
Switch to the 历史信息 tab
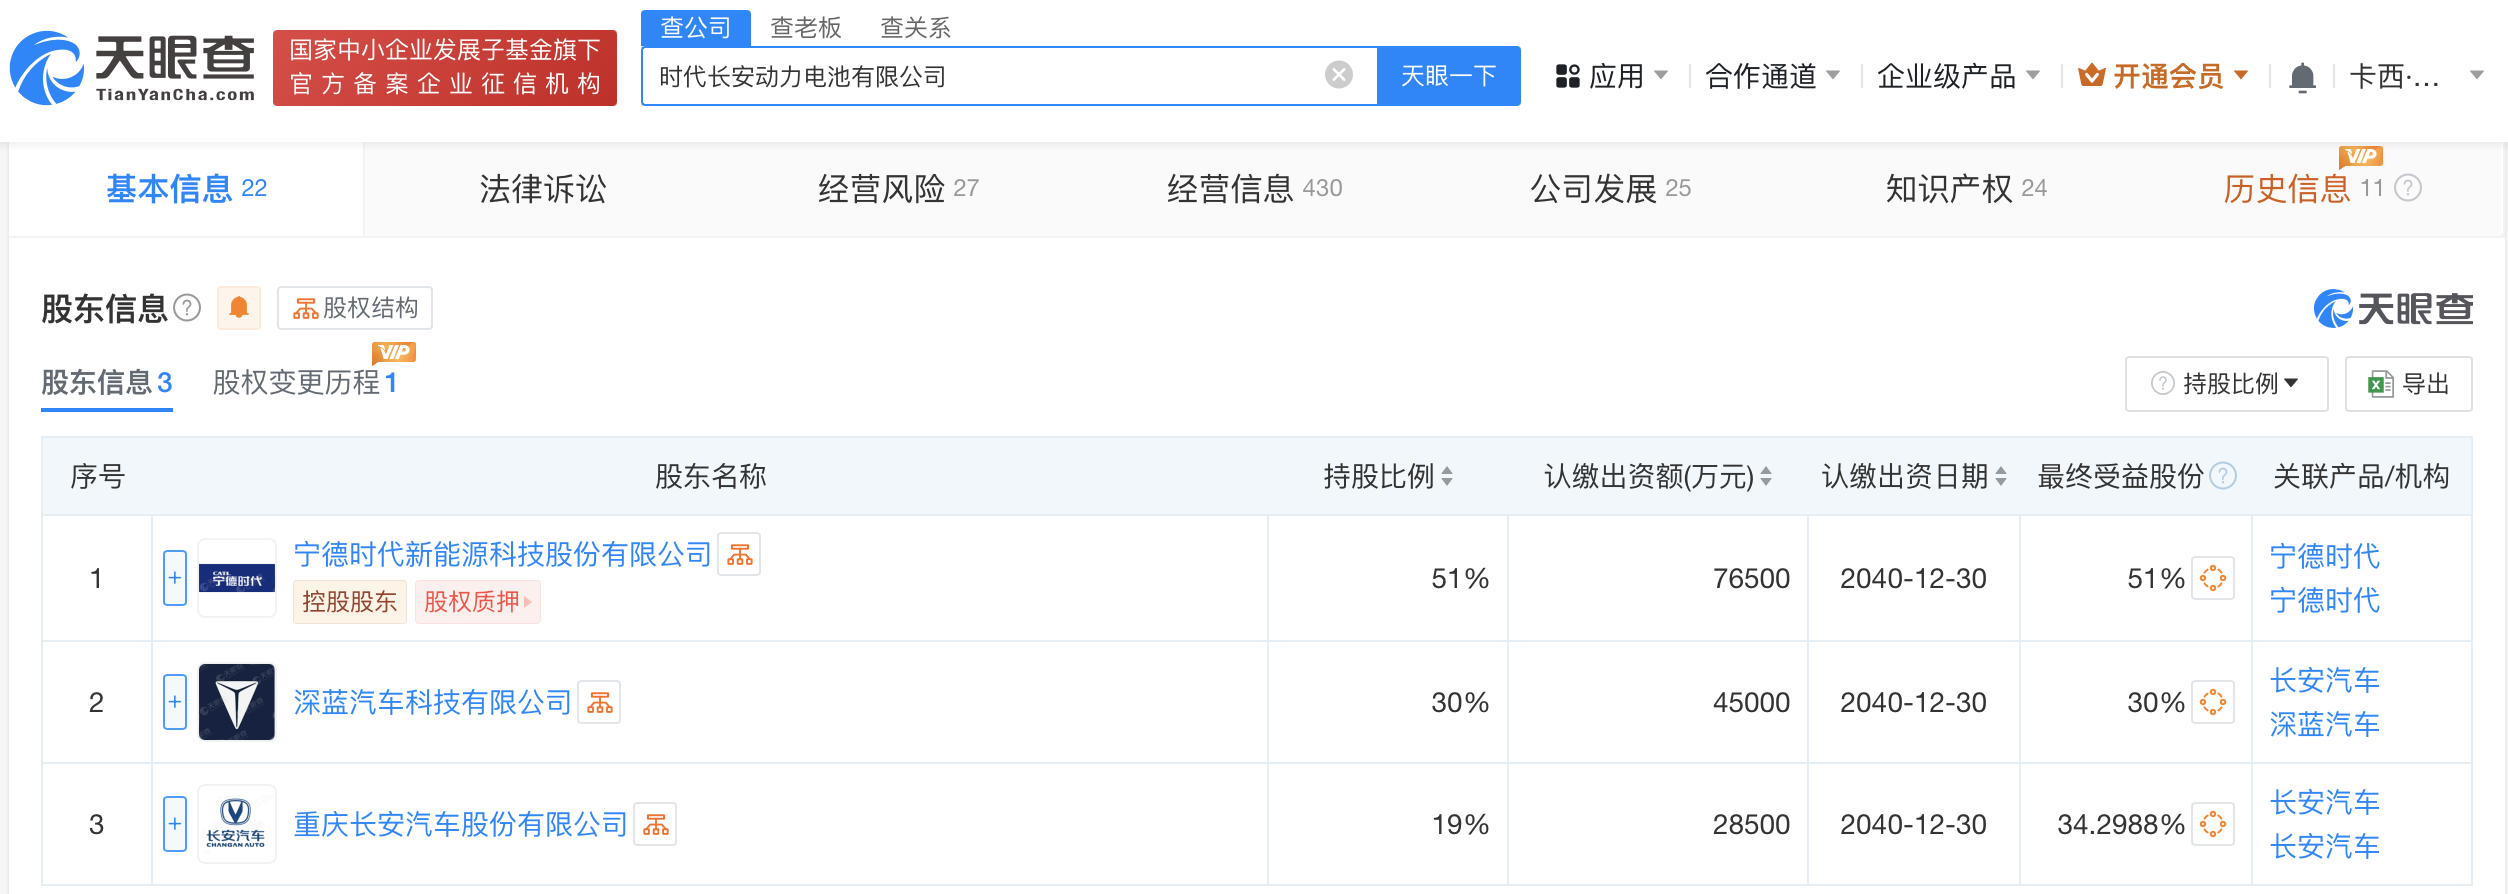pos(2303,188)
